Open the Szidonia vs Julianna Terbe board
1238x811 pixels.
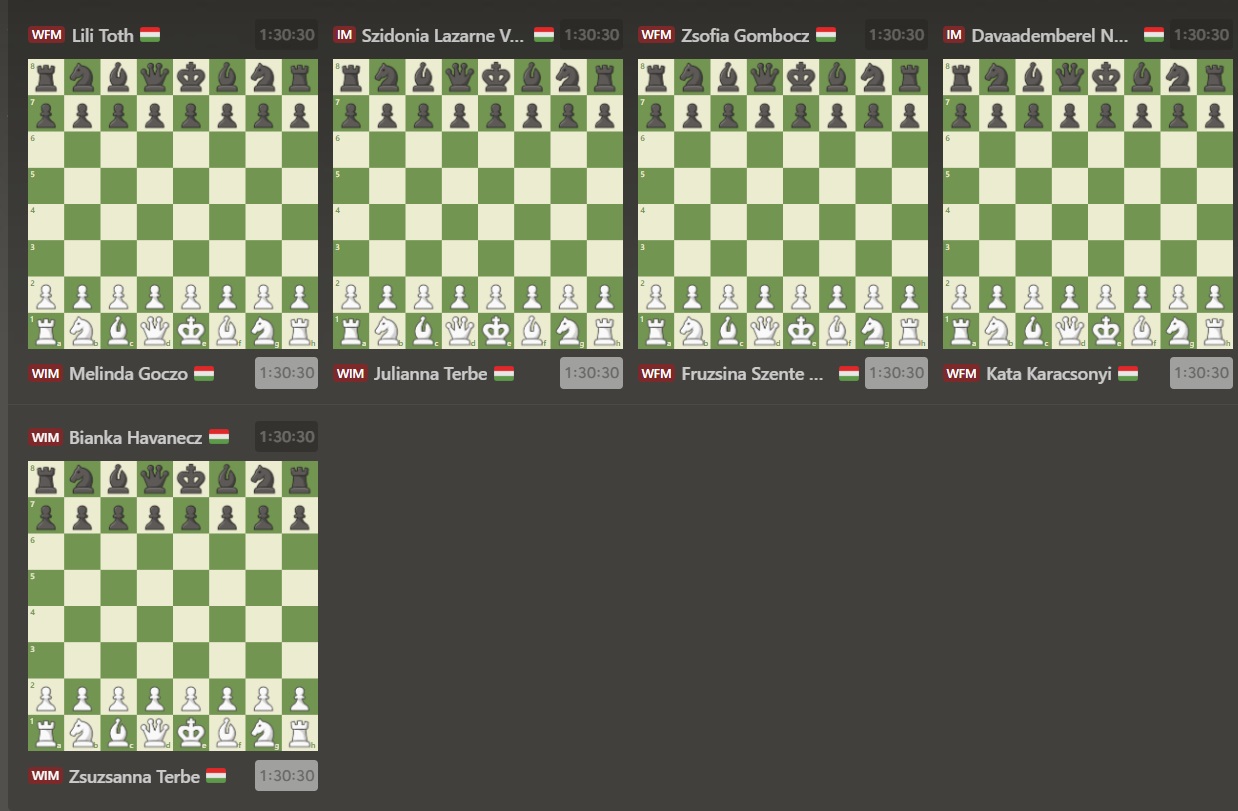coord(478,204)
